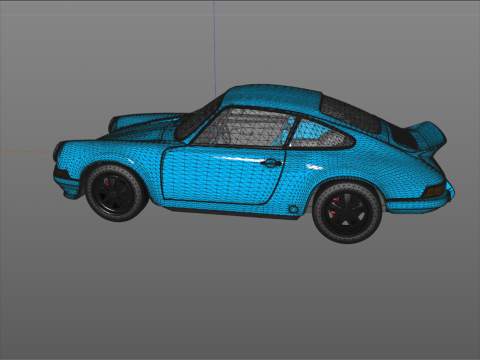The height and width of the screenshot is (360, 480).
Task: Select the car's front wheel
Action: point(115,193)
